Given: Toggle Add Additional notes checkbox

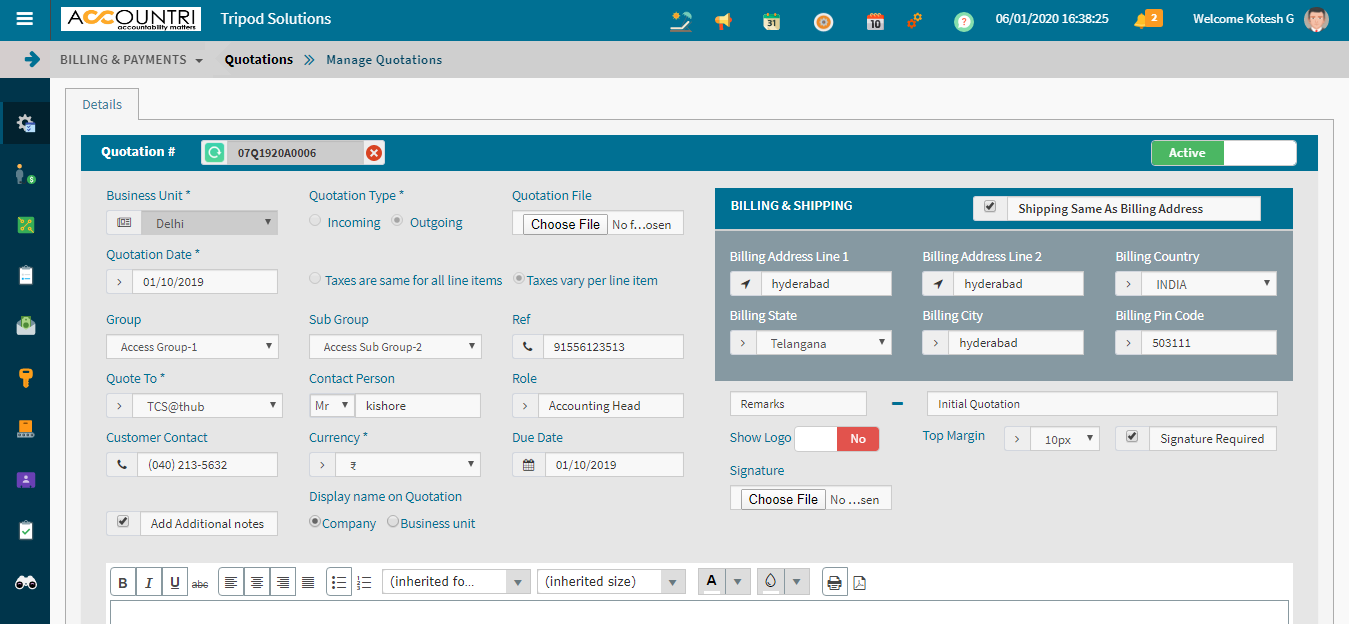Looking at the screenshot, I should pos(123,521).
